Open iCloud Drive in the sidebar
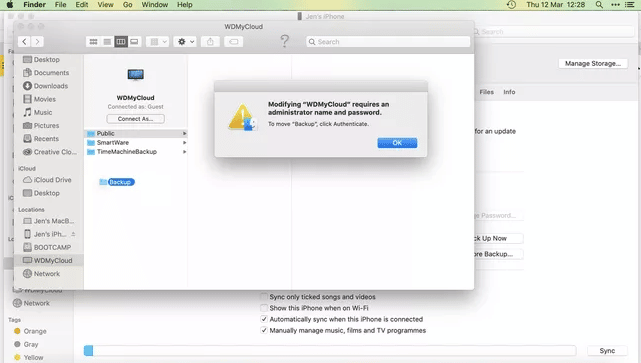Viewport: 641px width, 363px height. pos(47,179)
